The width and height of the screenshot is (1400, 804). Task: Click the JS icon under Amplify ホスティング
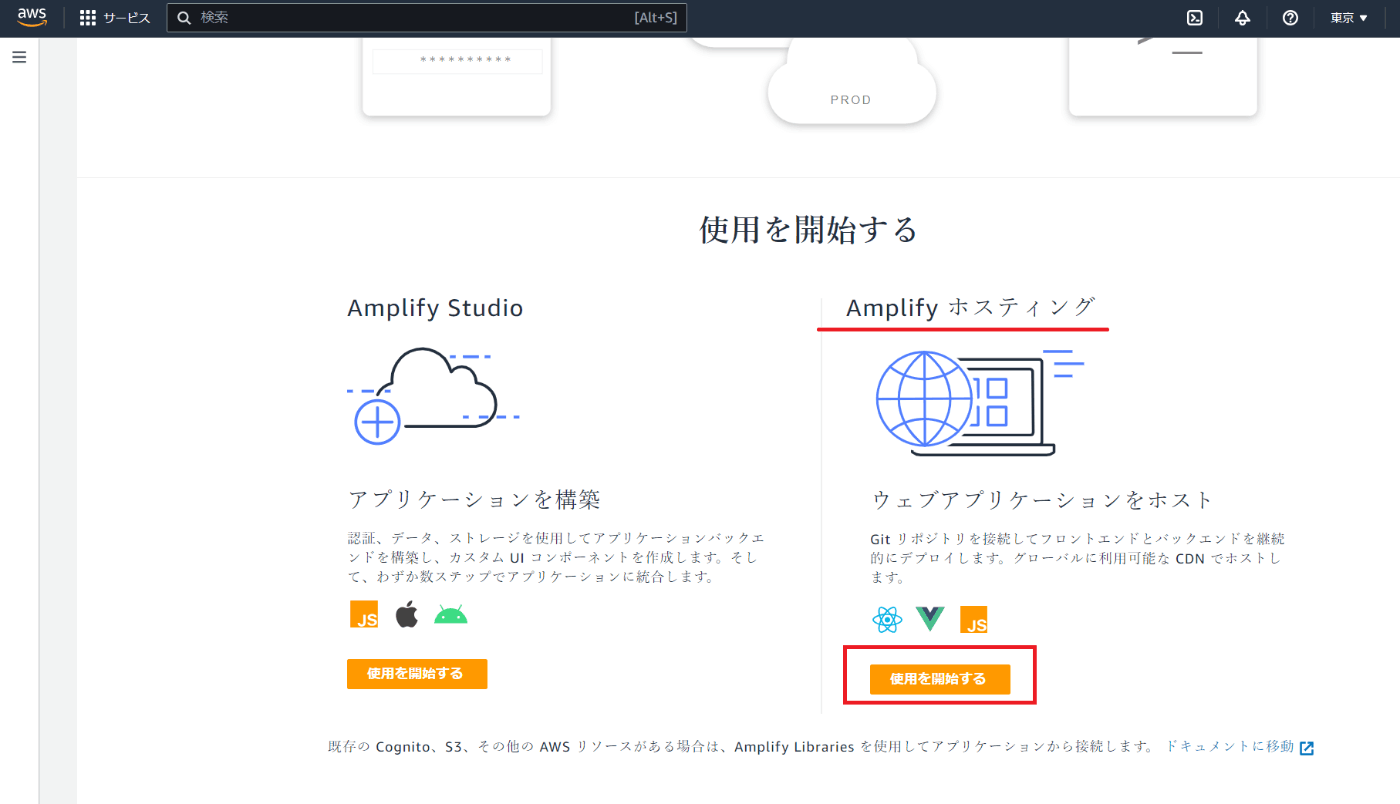974,620
